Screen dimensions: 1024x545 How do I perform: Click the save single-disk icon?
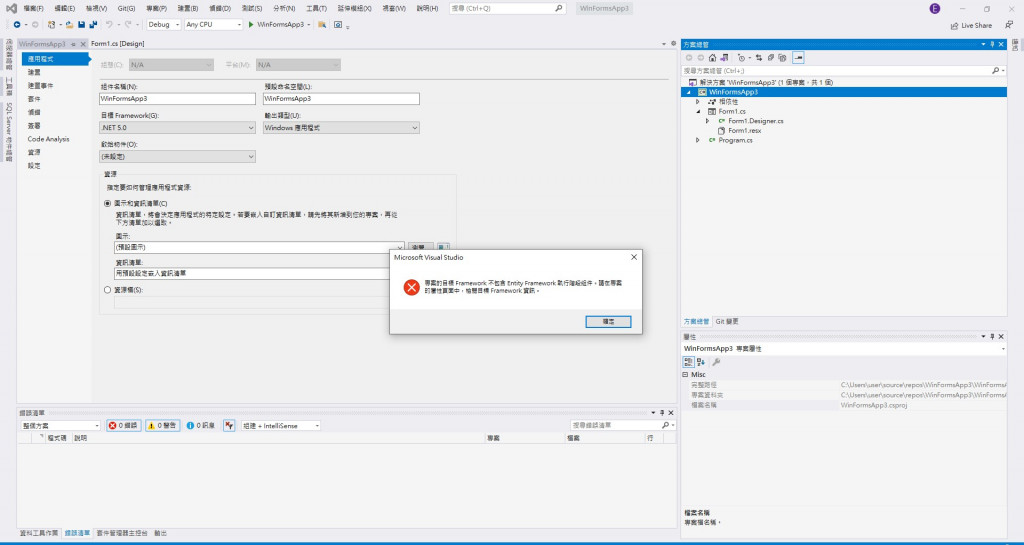tap(82, 25)
